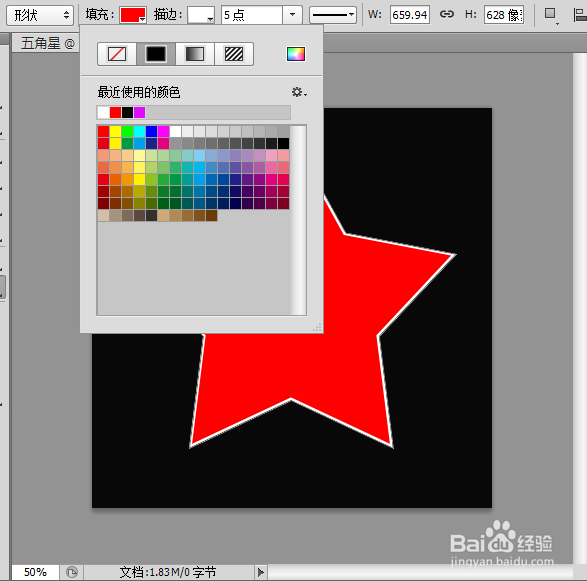
Task: Click the status bar preview icon
Action: coord(72,572)
